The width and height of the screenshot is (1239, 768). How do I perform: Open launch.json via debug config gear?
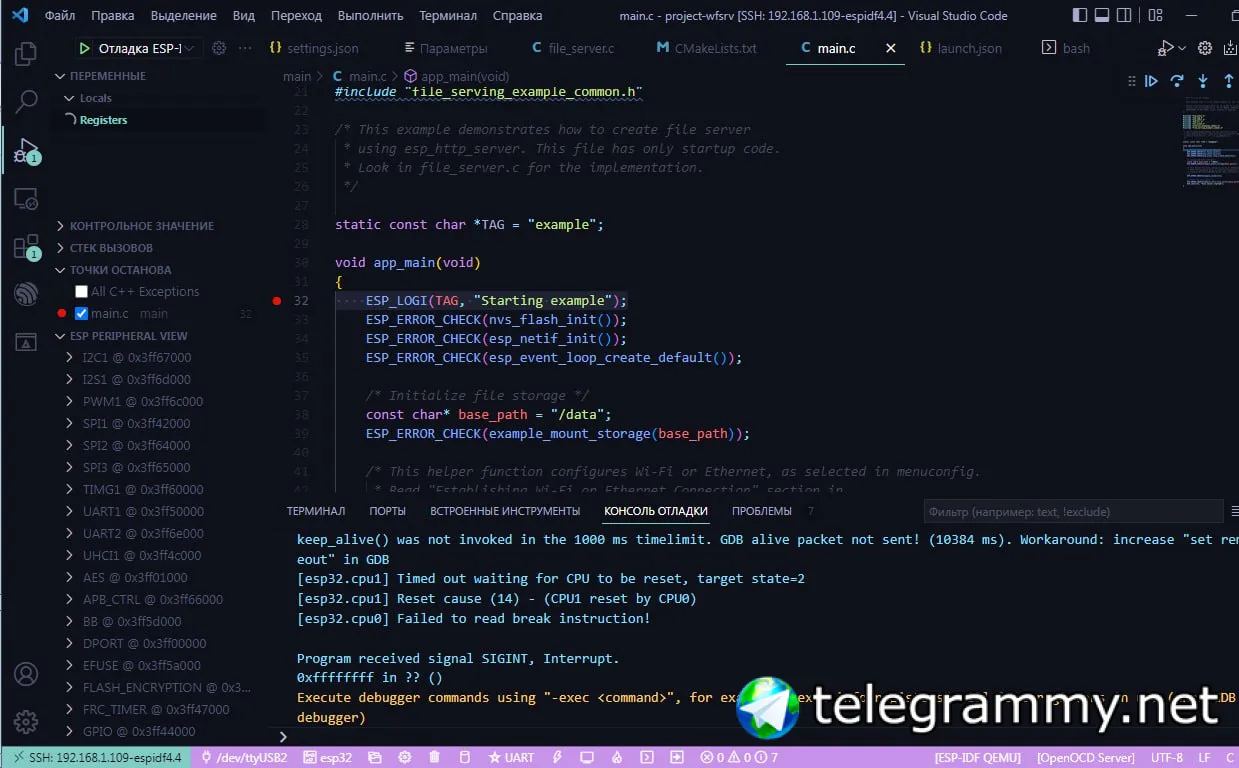[219, 48]
